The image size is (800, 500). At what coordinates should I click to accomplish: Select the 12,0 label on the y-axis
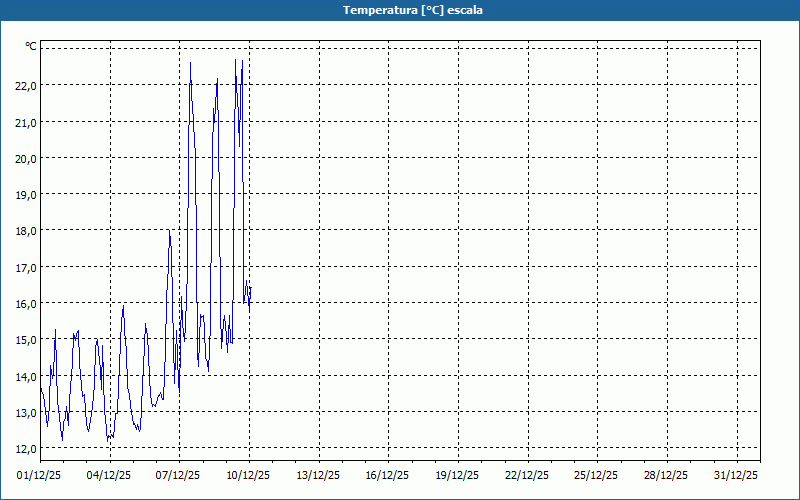[25, 448]
